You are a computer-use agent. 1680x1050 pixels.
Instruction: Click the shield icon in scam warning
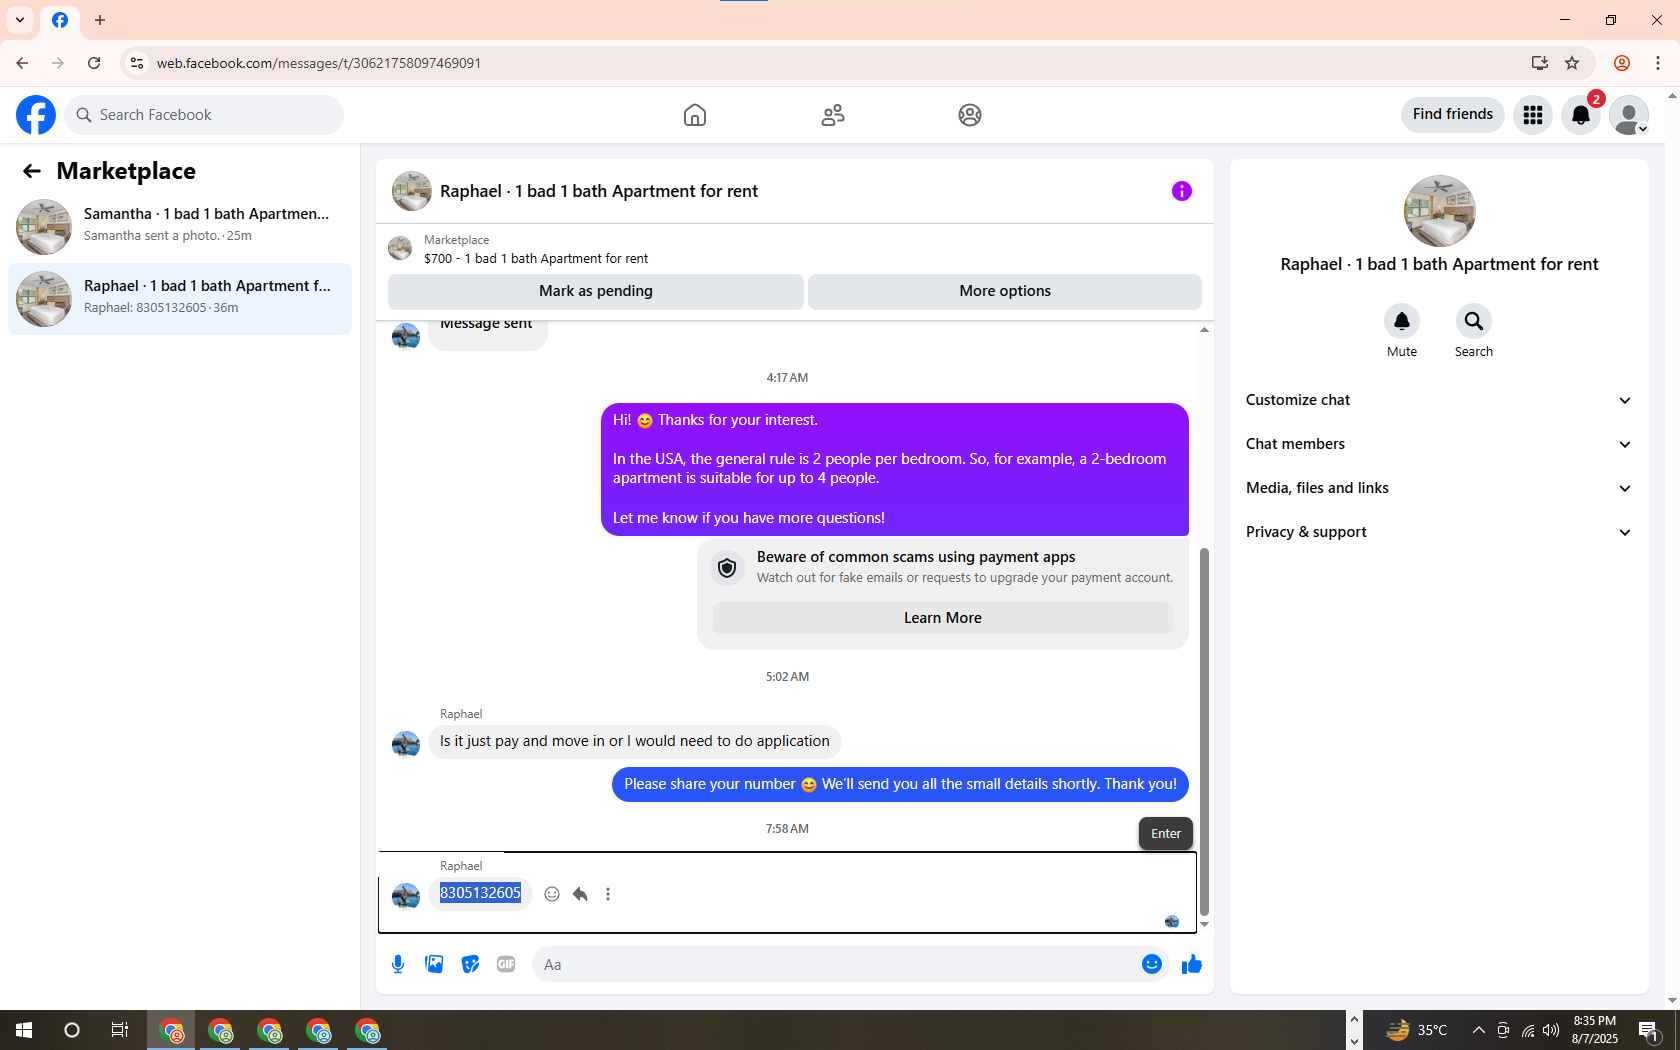pyautogui.click(x=727, y=568)
